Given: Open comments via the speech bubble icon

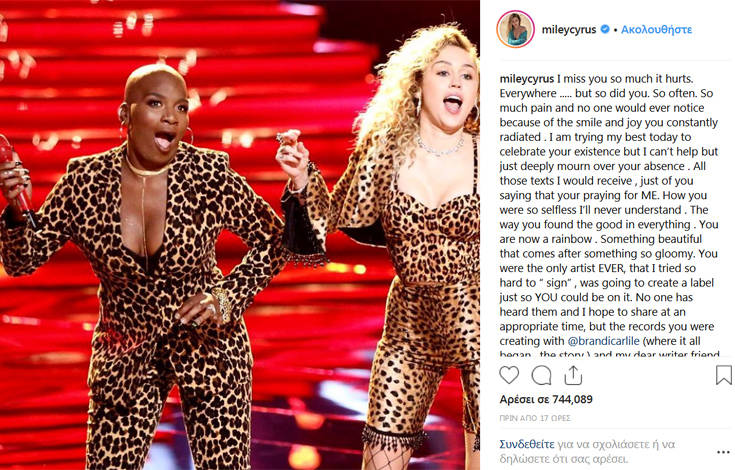Looking at the screenshot, I should [541, 375].
